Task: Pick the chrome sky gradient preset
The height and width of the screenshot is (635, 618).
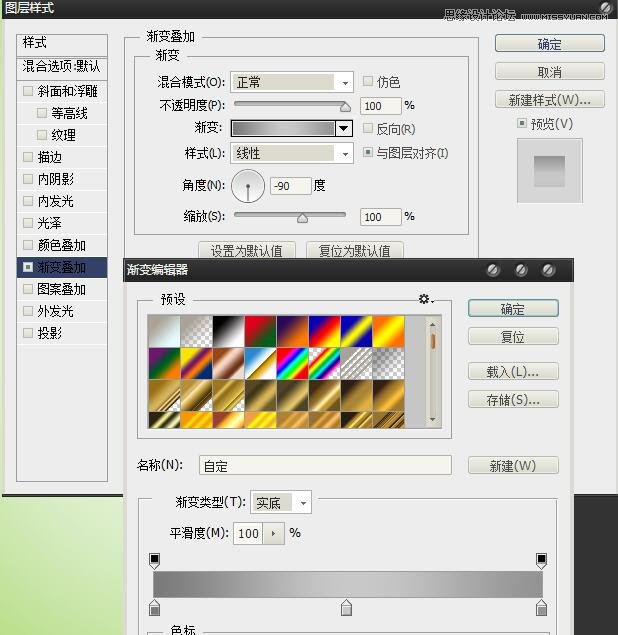Action: pos(260,363)
